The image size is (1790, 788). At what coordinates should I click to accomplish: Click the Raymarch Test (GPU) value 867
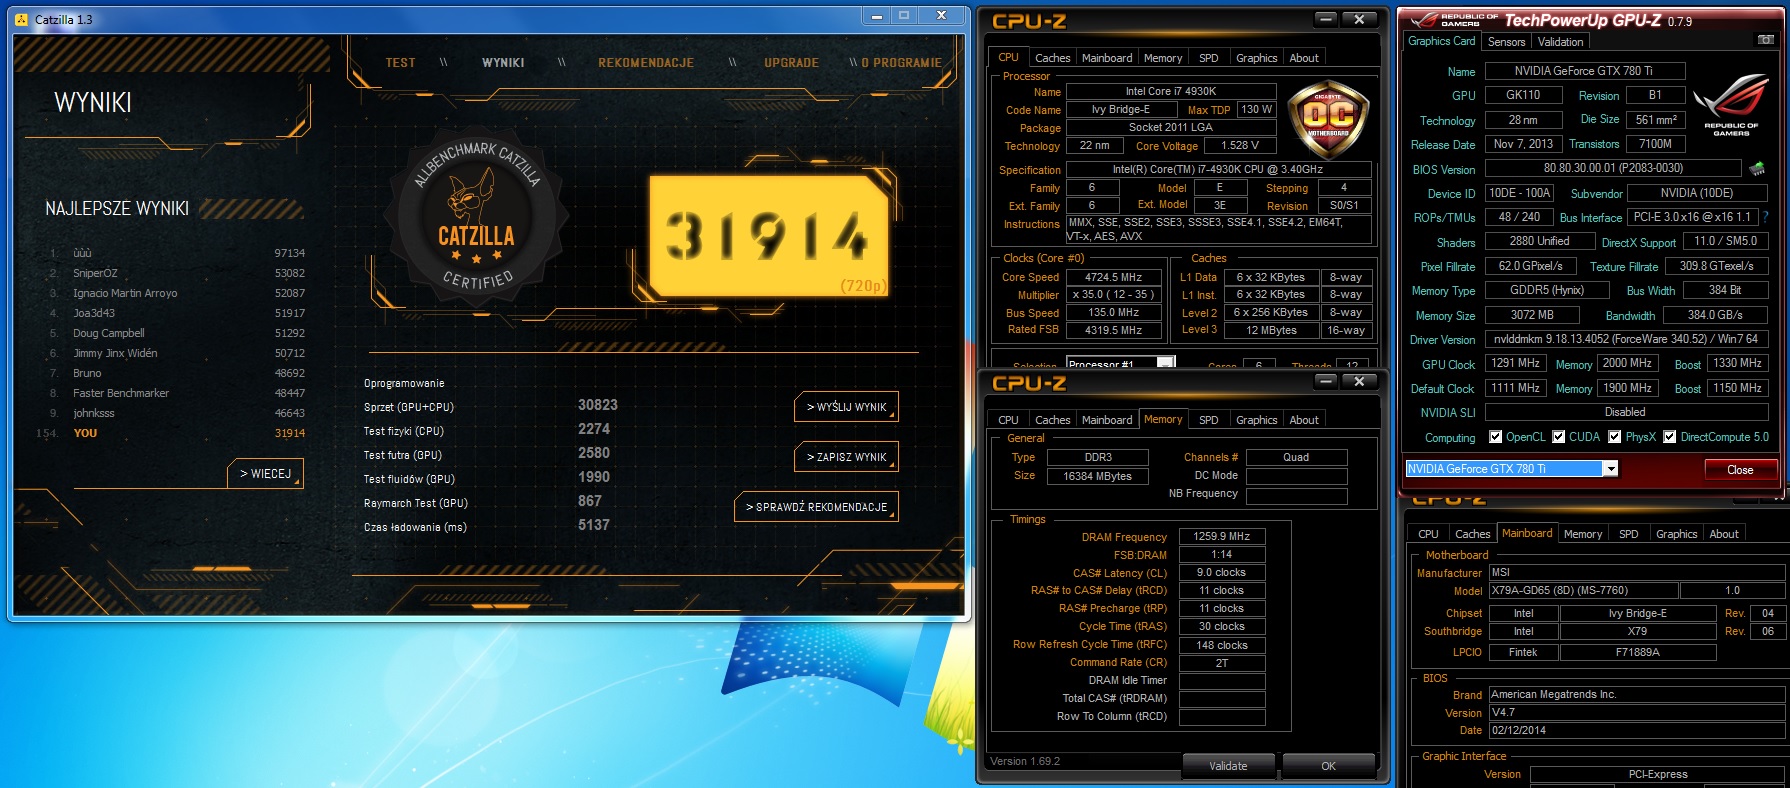pyautogui.click(x=589, y=501)
